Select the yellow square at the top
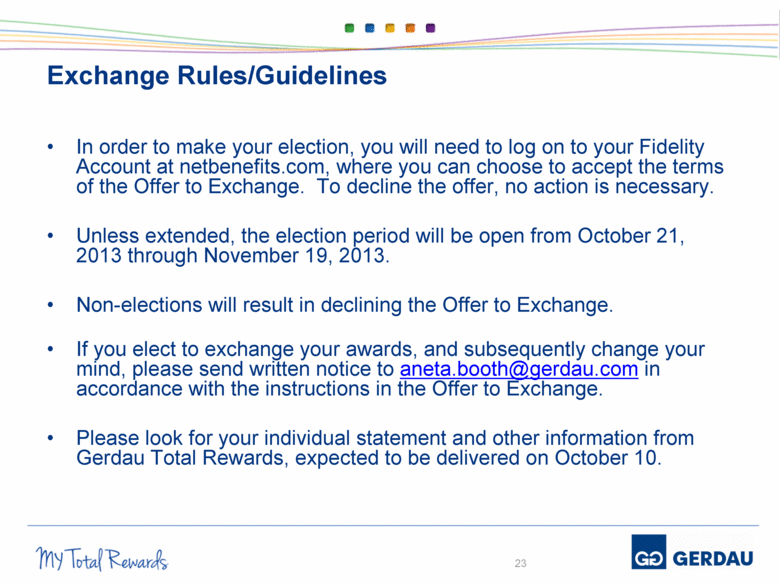Image resolution: width=780 pixels, height=585 pixels. [389, 28]
